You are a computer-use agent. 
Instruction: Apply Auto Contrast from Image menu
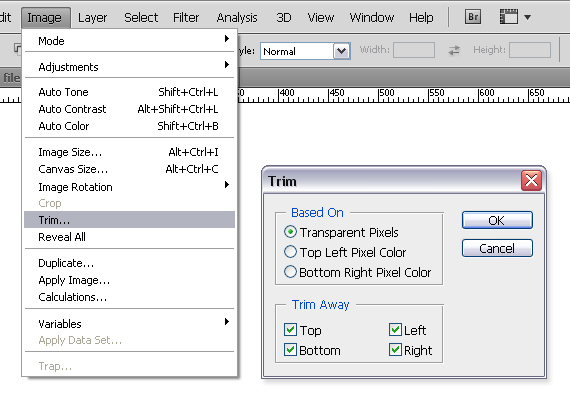pos(129,109)
